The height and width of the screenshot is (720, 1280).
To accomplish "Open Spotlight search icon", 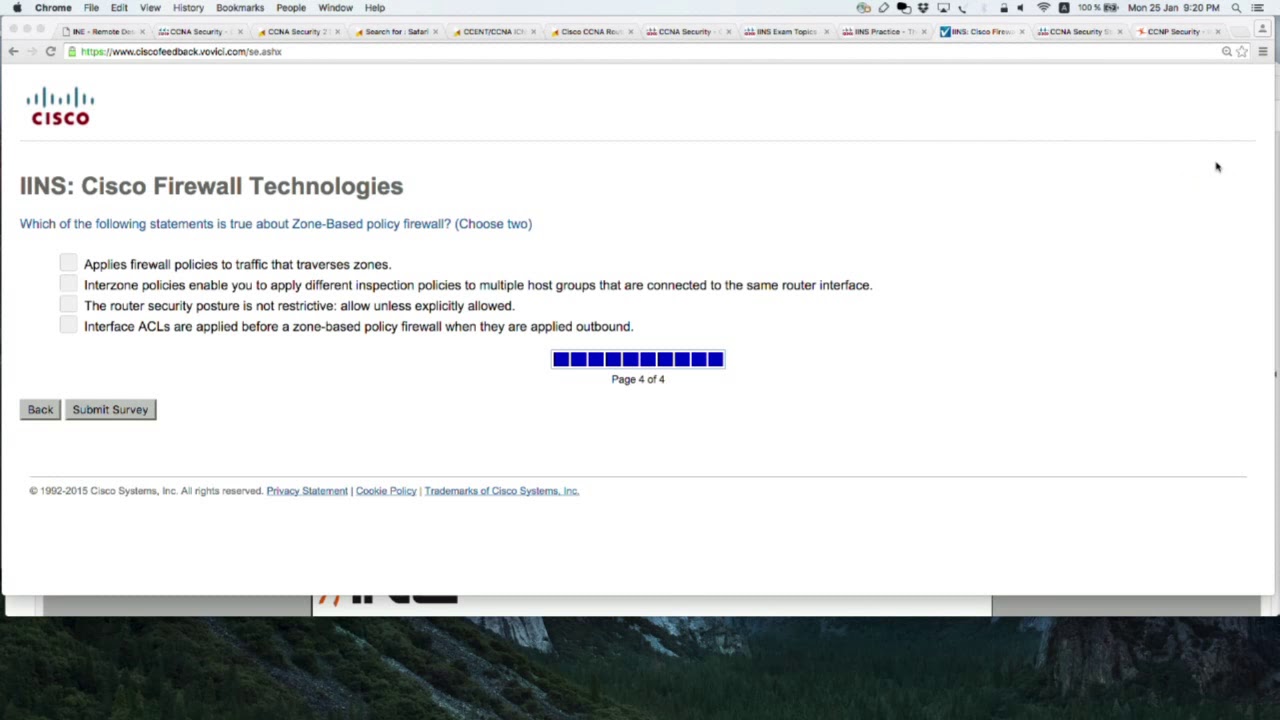I will (1236, 8).
